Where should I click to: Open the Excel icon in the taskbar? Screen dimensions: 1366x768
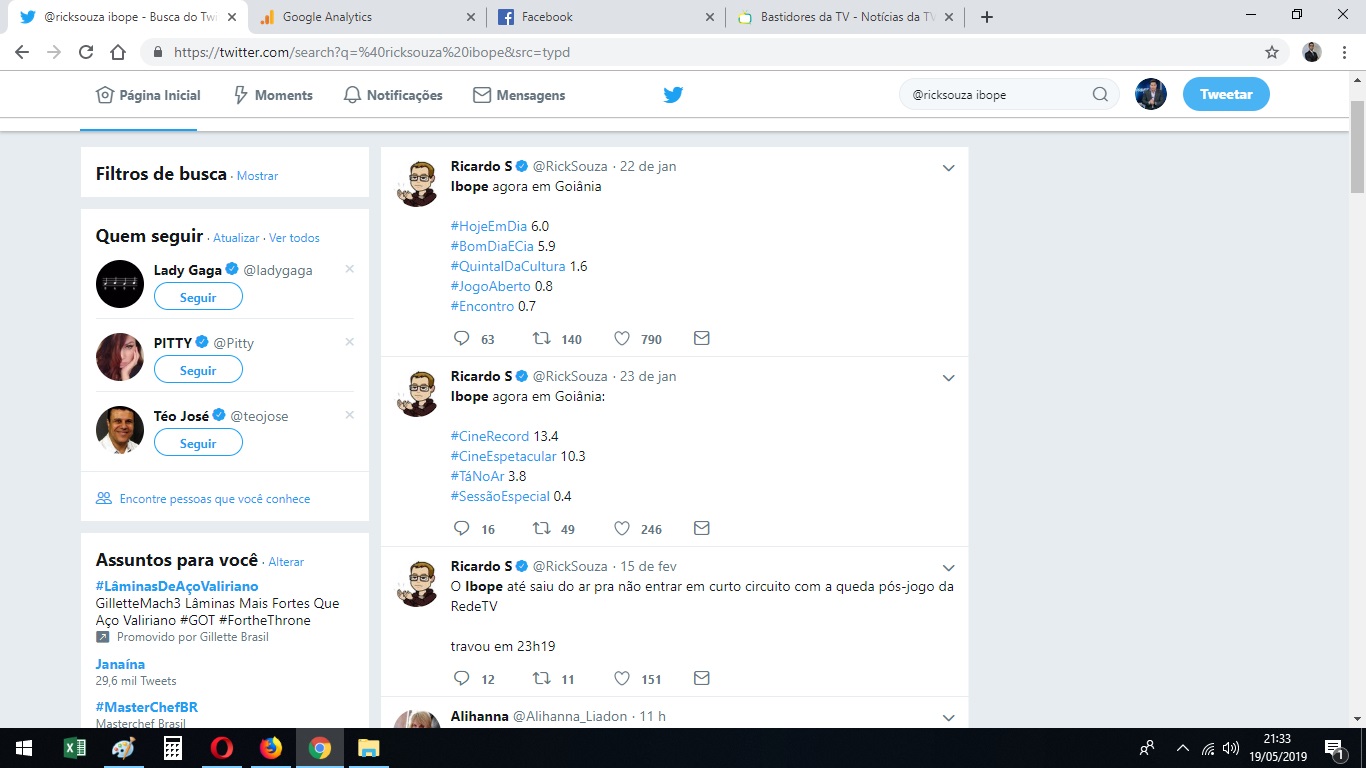click(75, 748)
